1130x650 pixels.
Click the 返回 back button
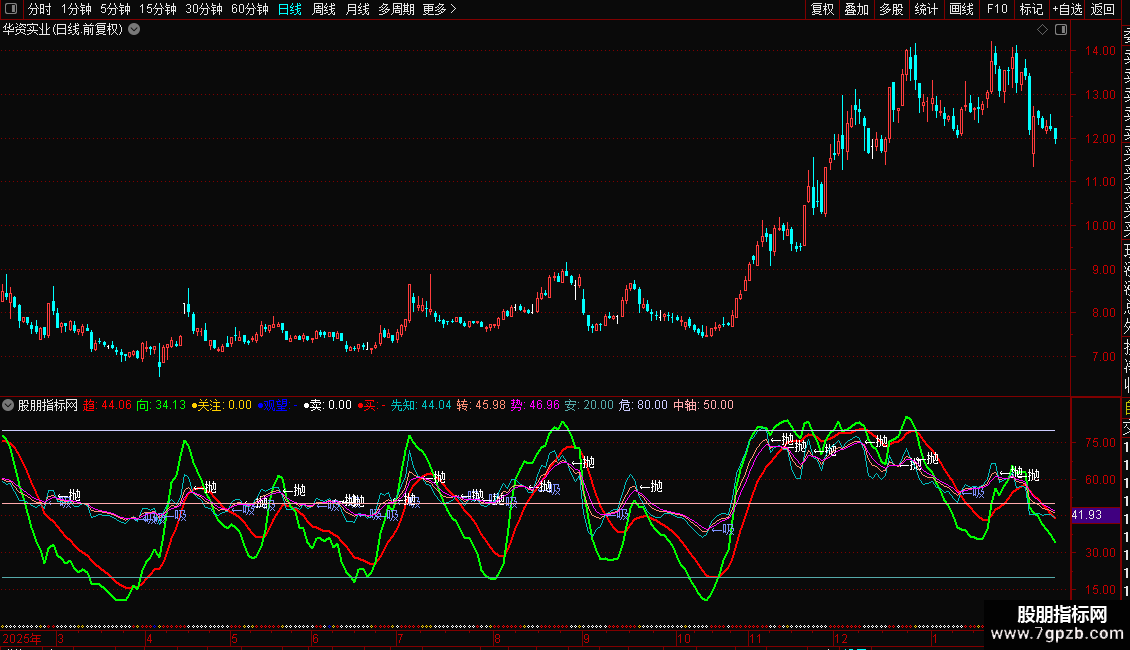(x=1103, y=9)
